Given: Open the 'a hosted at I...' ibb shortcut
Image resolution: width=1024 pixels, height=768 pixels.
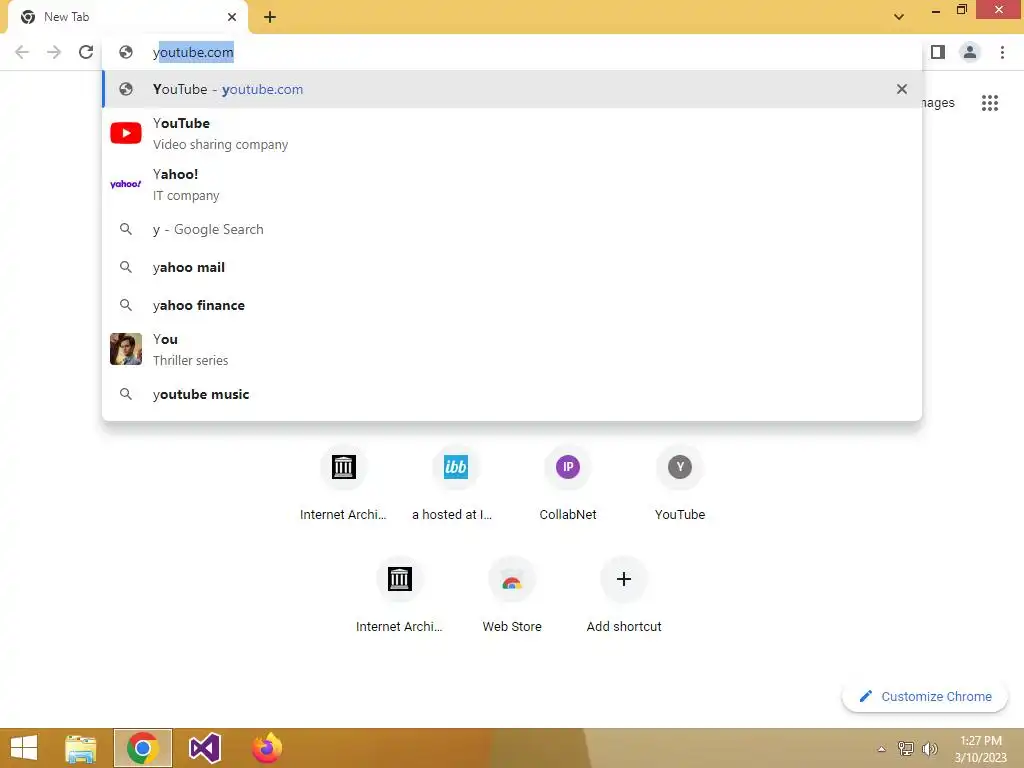Looking at the screenshot, I should [x=455, y=483].
